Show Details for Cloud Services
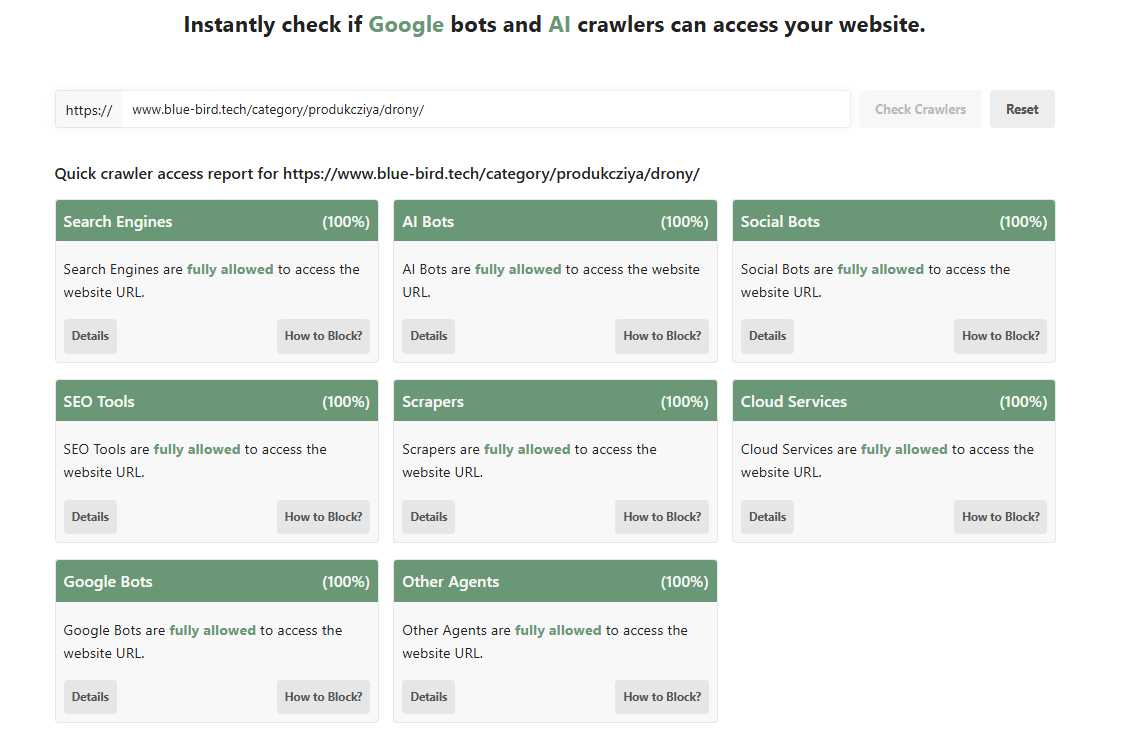The width and height of the screenshot is (1121, 744). pos(767,517)
